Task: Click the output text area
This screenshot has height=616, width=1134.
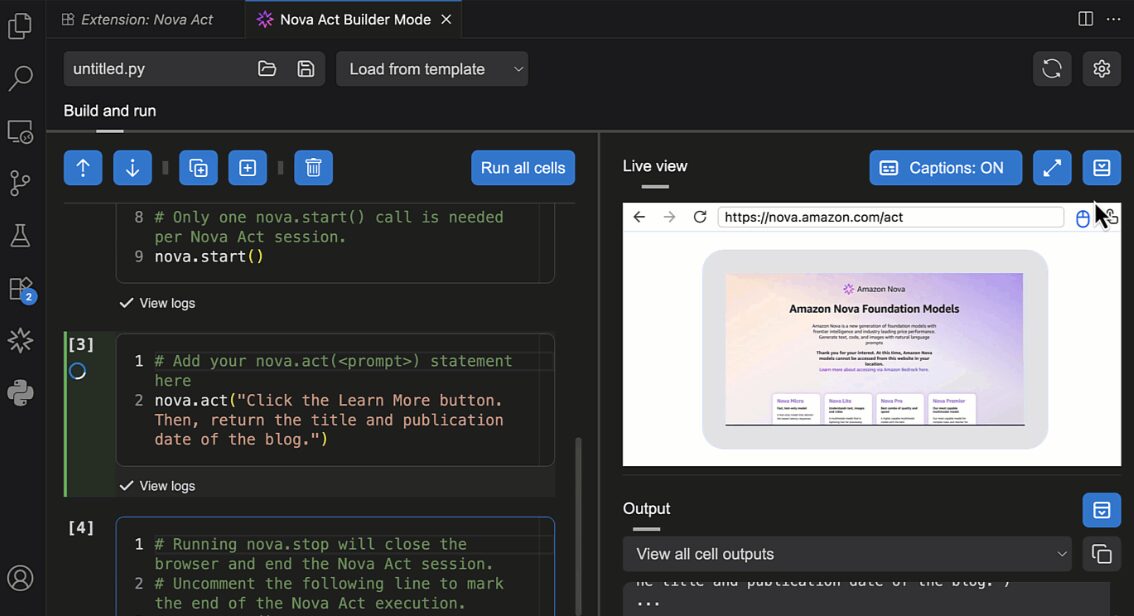Action: tap(866, 599)
